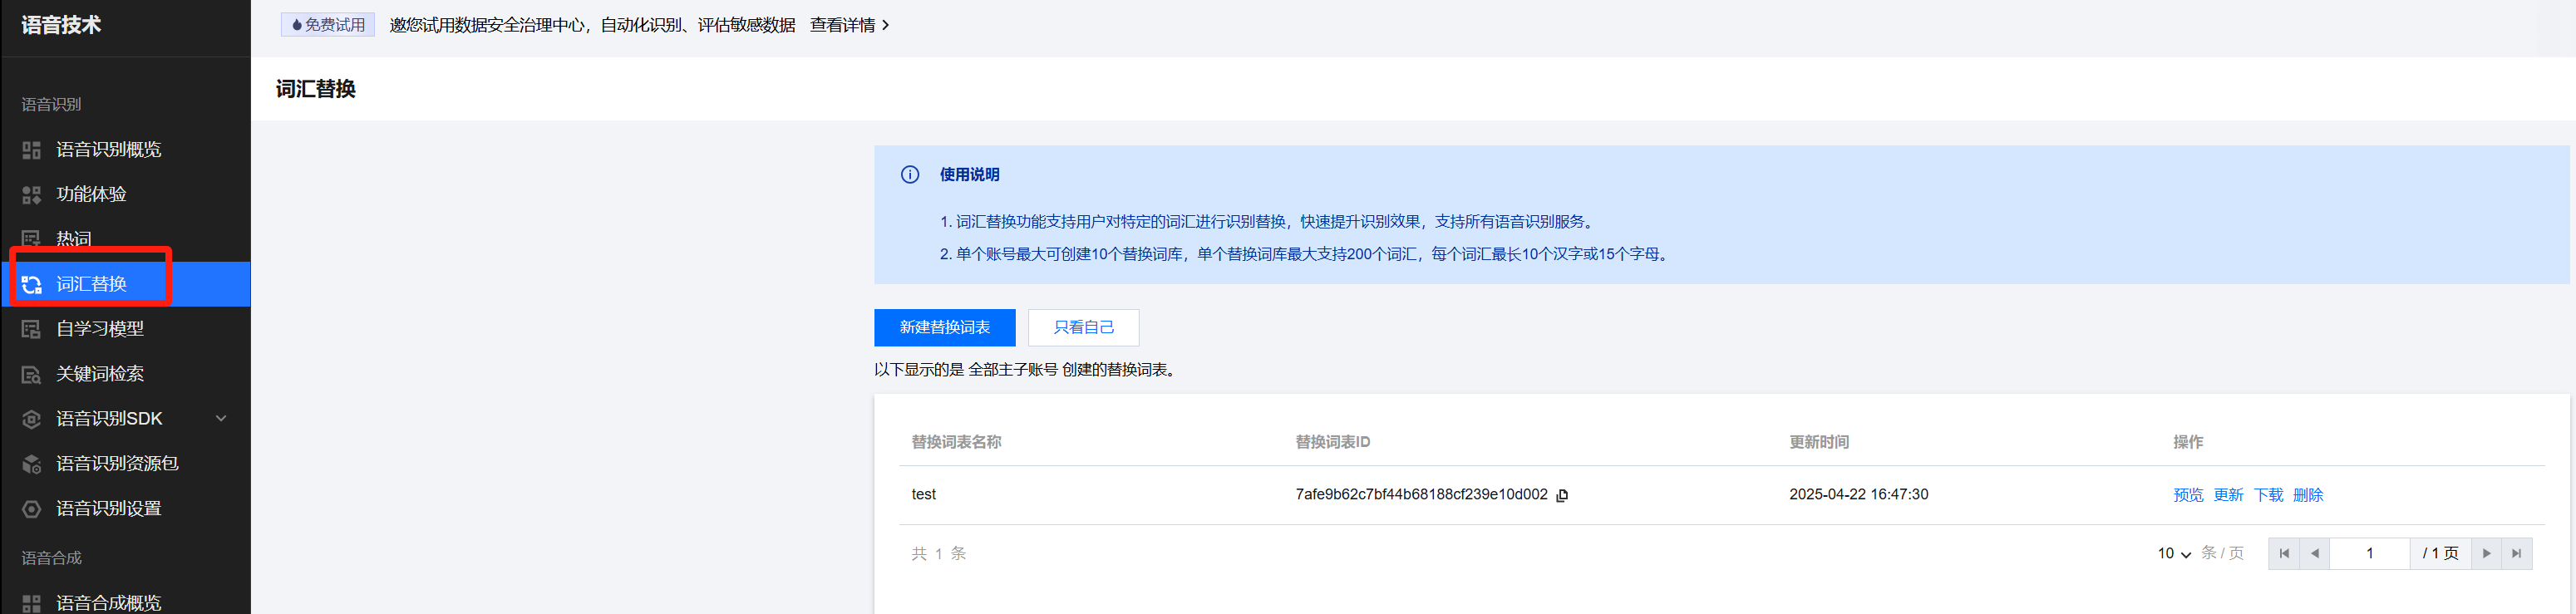
Task: Click the 查看详情 banner link
Action: [x=849, y=25]
